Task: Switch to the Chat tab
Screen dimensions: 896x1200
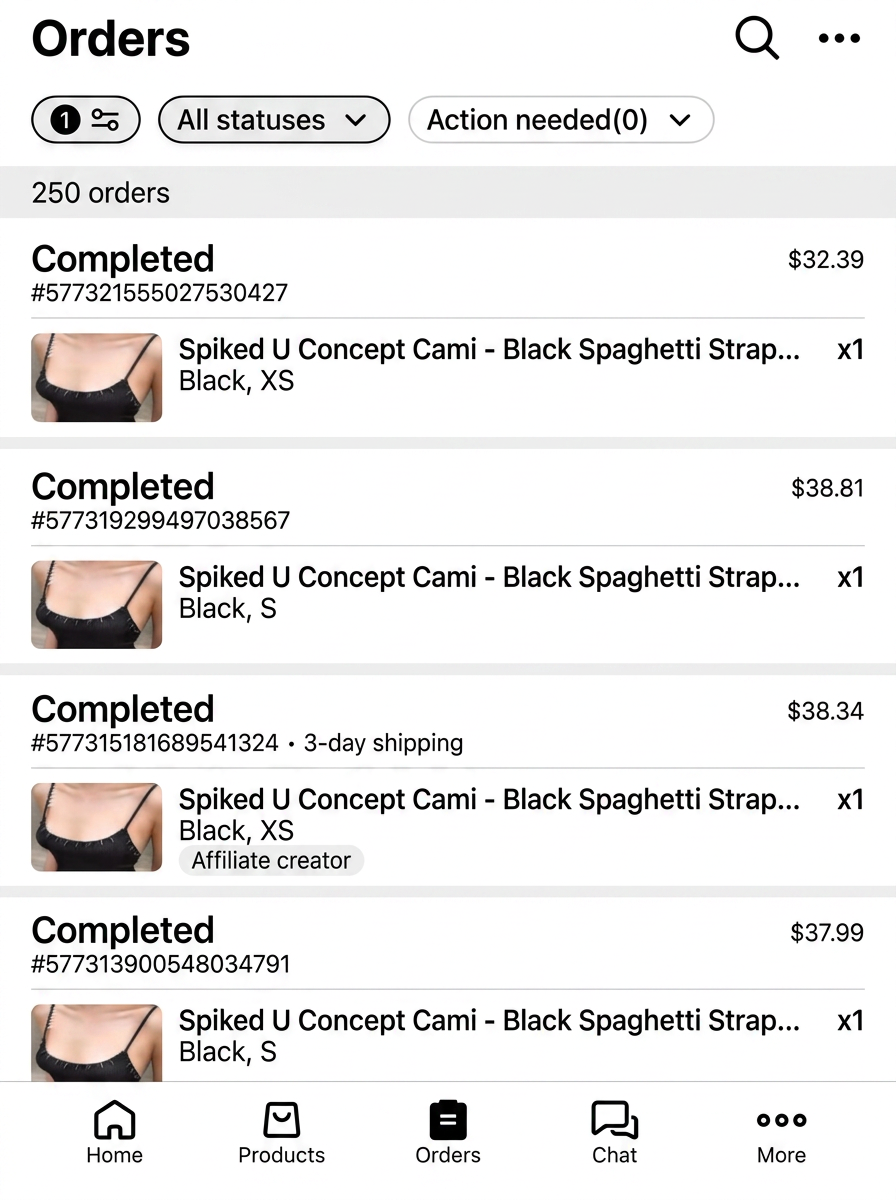Action: point(613,1133)
